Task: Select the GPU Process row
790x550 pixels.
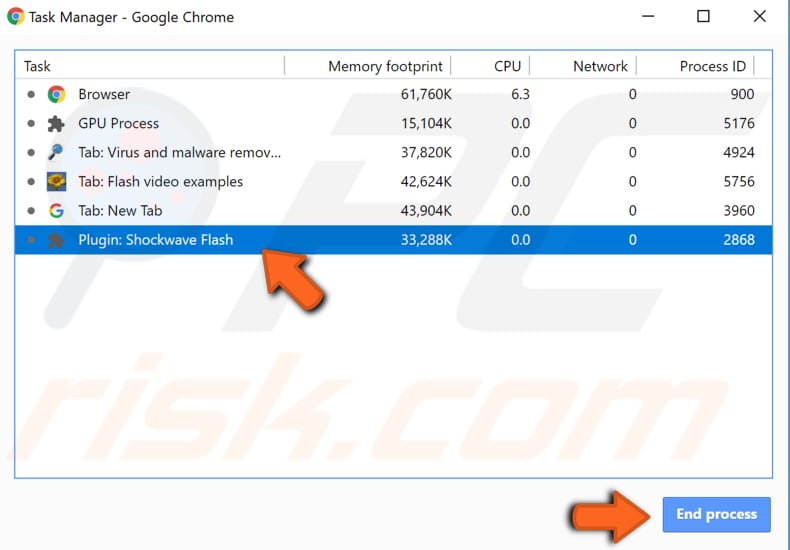Action: (393, 123)
